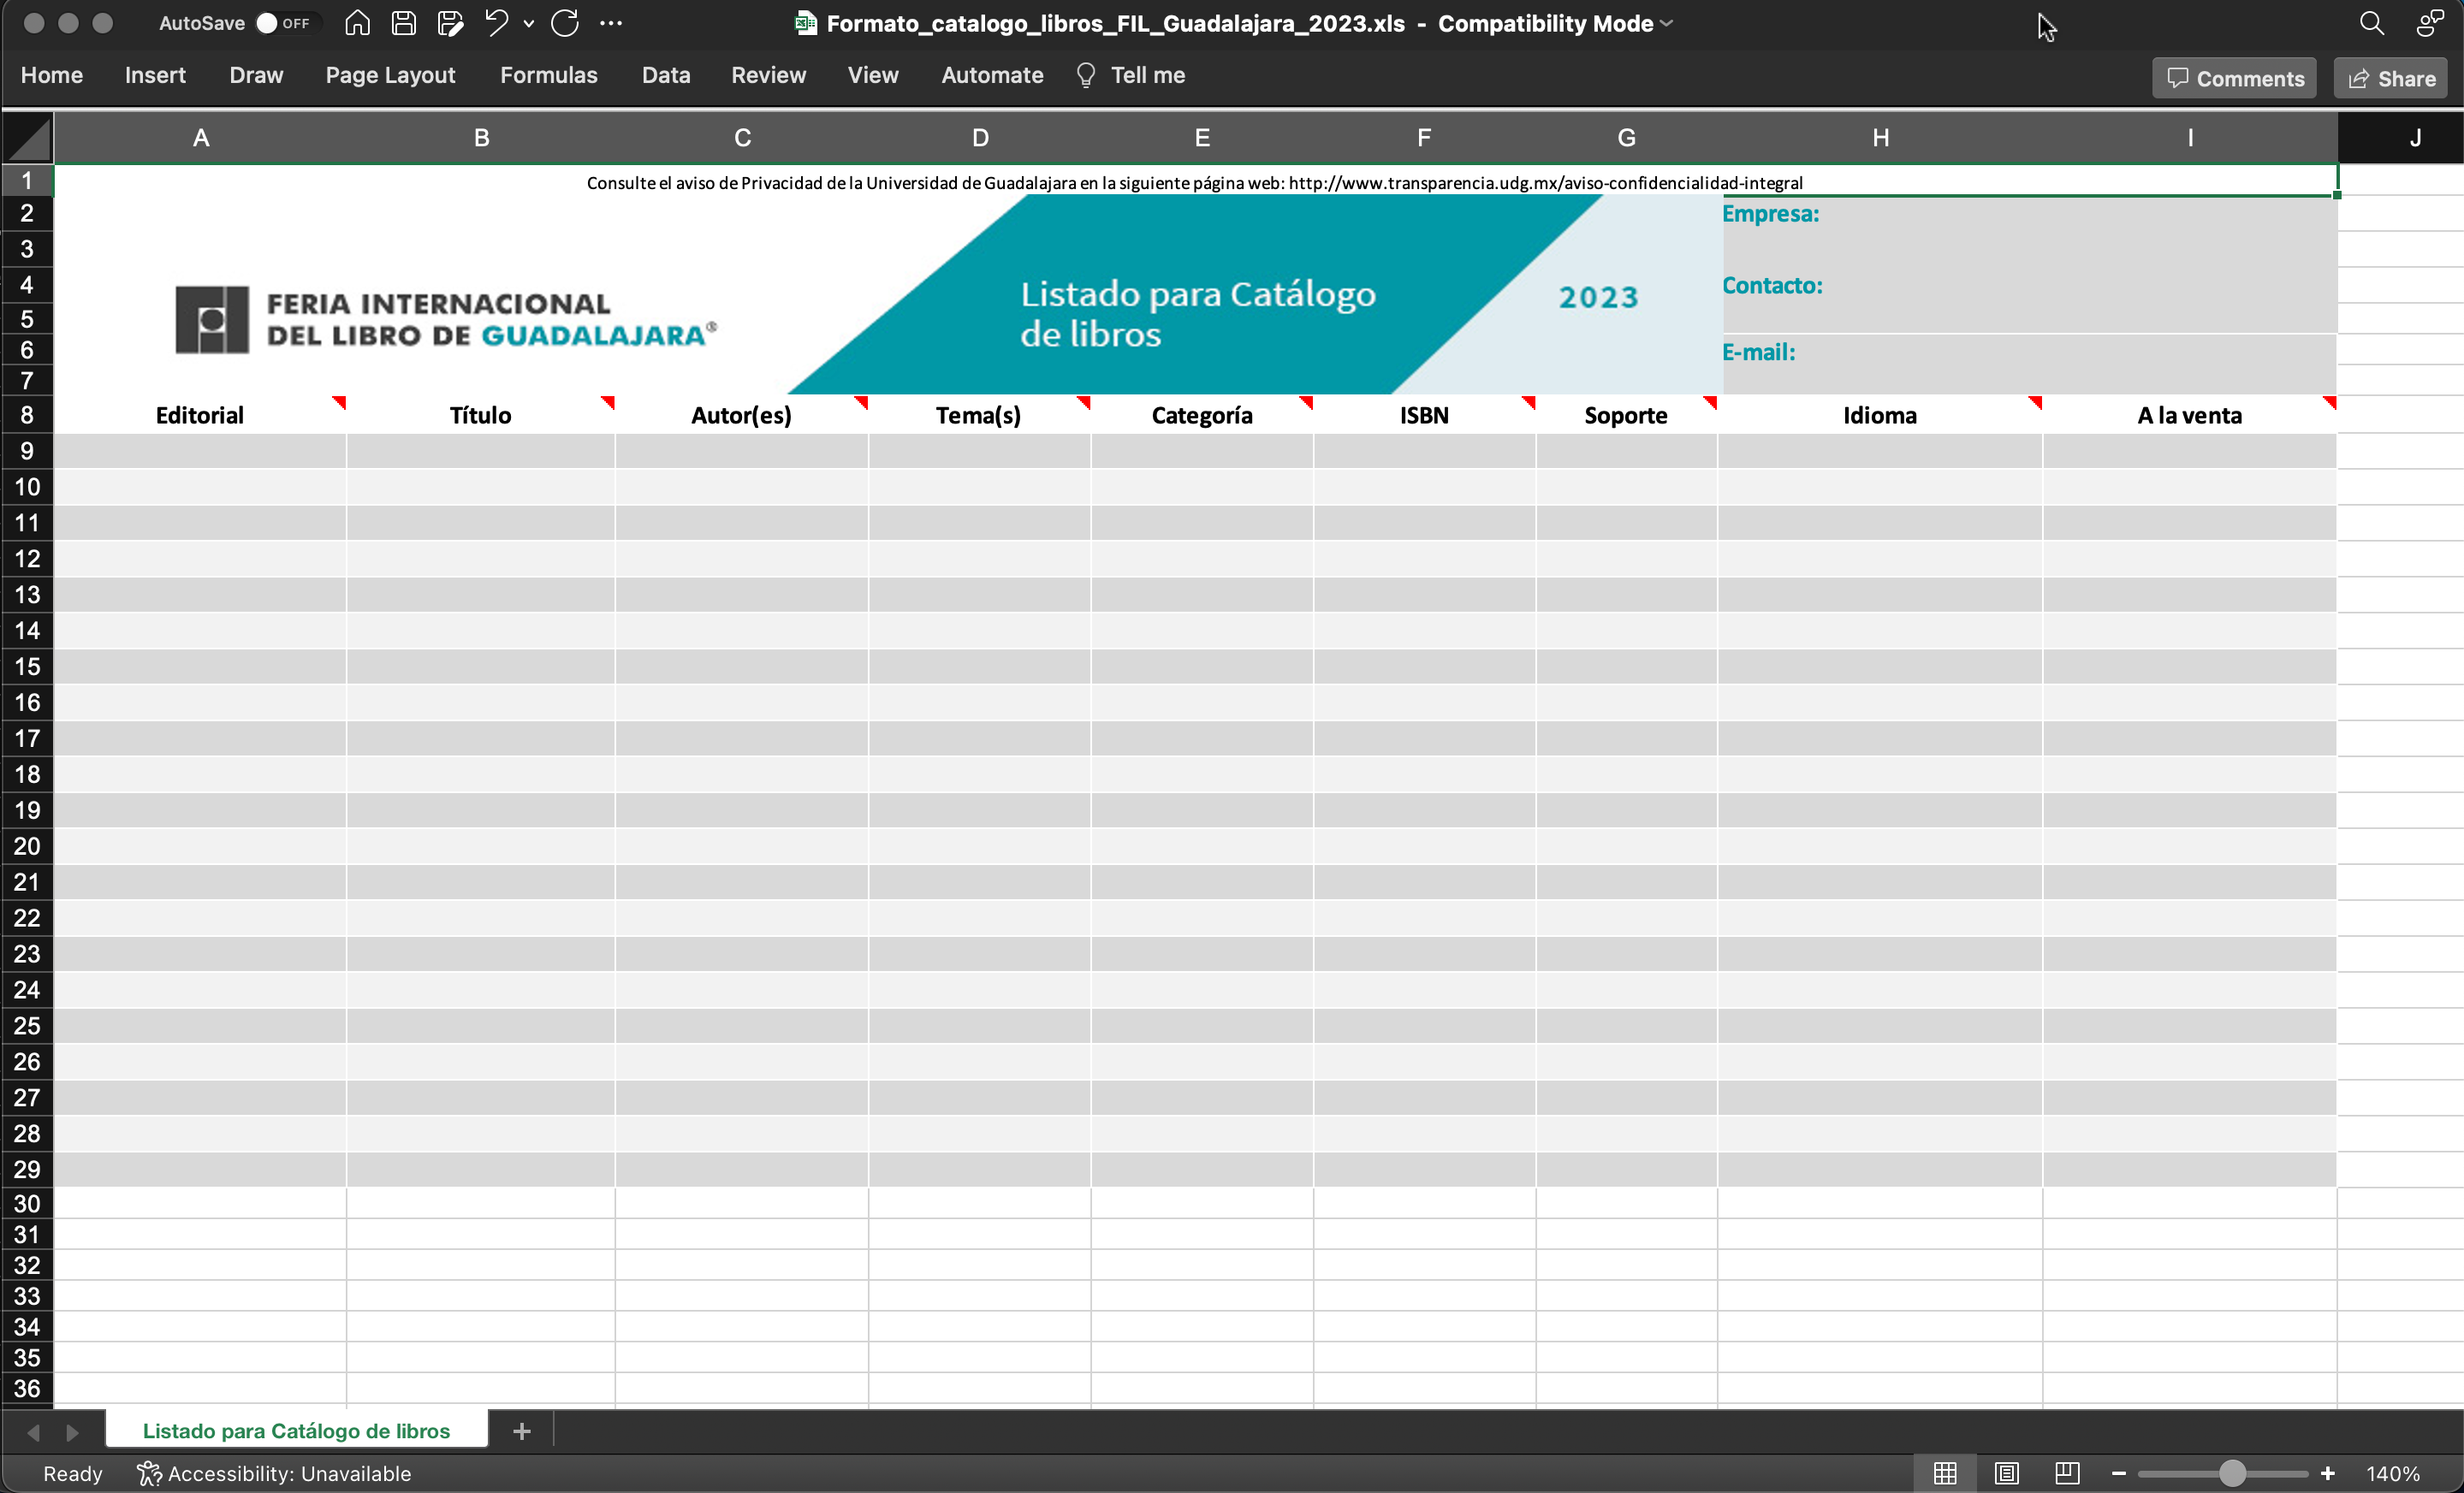Select row 20 header

coord(27,846)
